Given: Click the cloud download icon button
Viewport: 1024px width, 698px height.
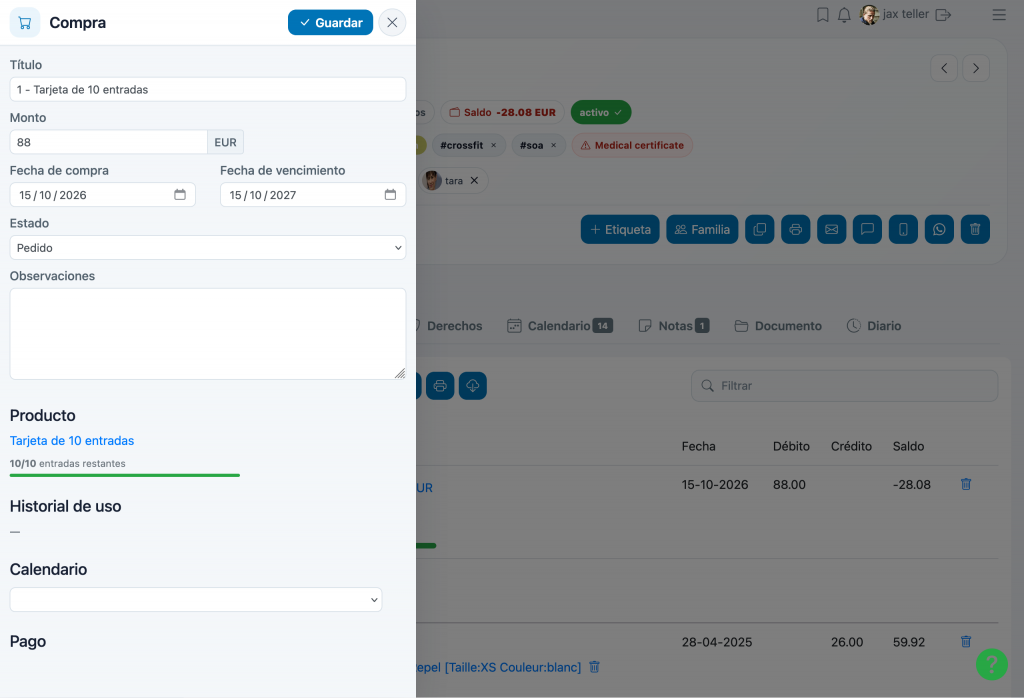Looking at the screenshot, I should (x=473, y=386).
